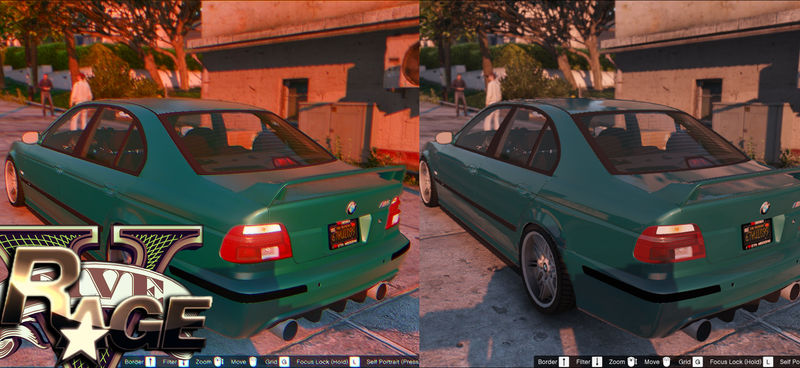Click the Border up-arrow key icon in left panel
800x368 pixels.
pyautogui.click(x=151, y=362)
